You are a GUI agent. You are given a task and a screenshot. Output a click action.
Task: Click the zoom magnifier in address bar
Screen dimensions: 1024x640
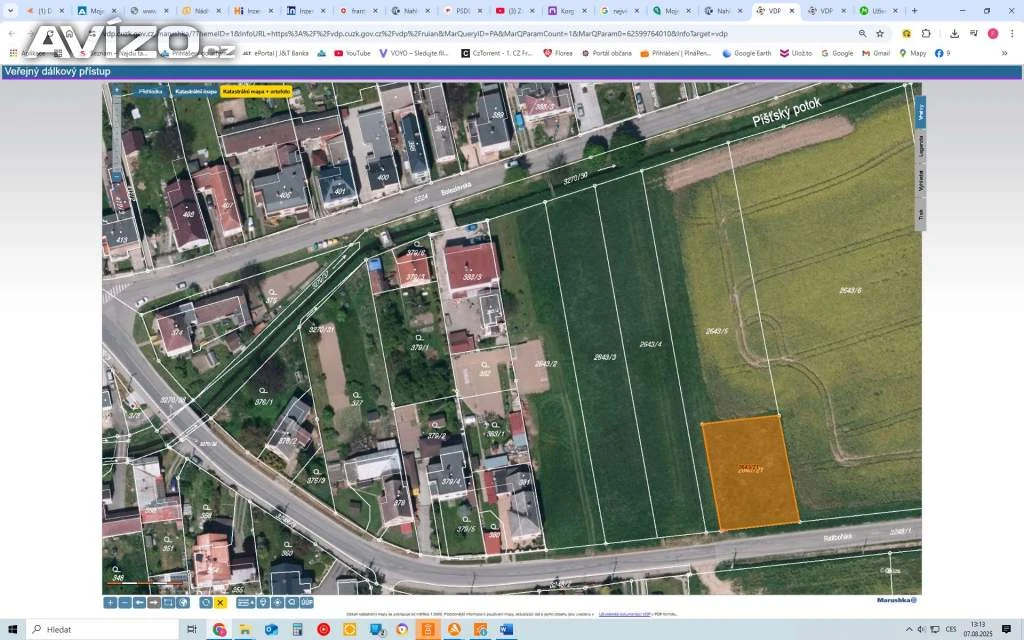(863, 33)
